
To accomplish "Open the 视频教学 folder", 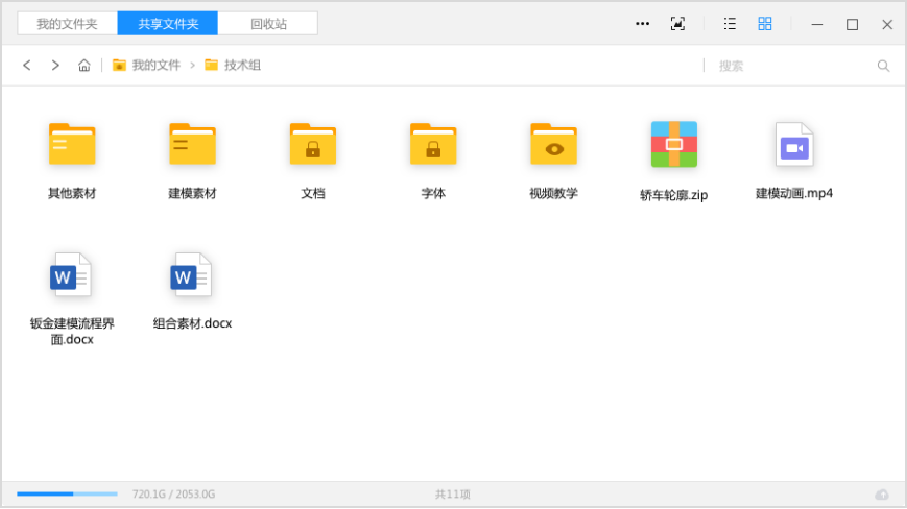I will pos(553,145).
